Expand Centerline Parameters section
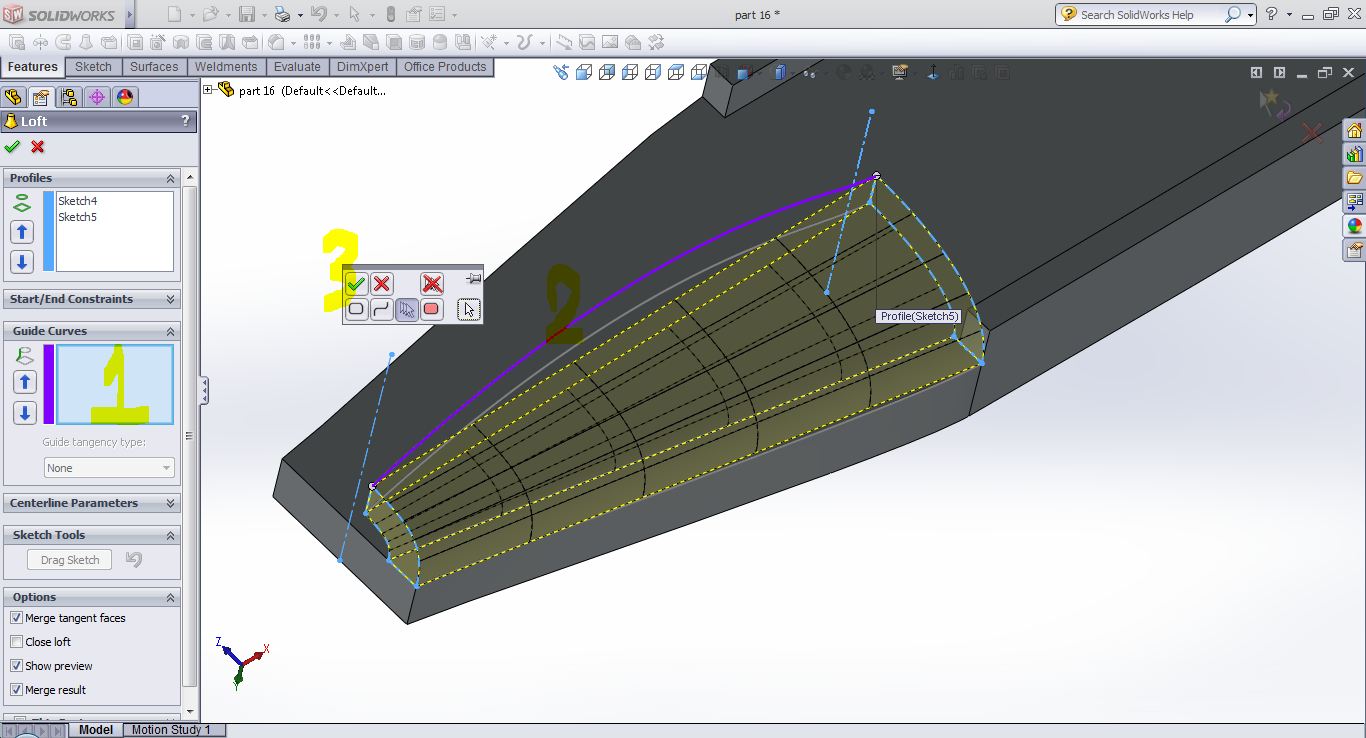 pos(170,503)
